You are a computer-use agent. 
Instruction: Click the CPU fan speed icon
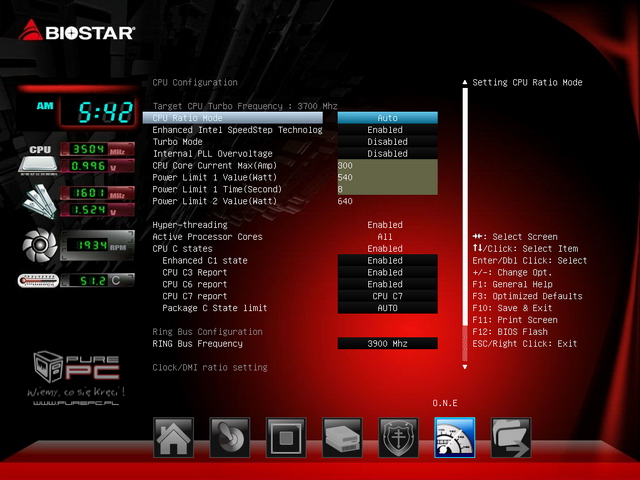pos(40,244)
